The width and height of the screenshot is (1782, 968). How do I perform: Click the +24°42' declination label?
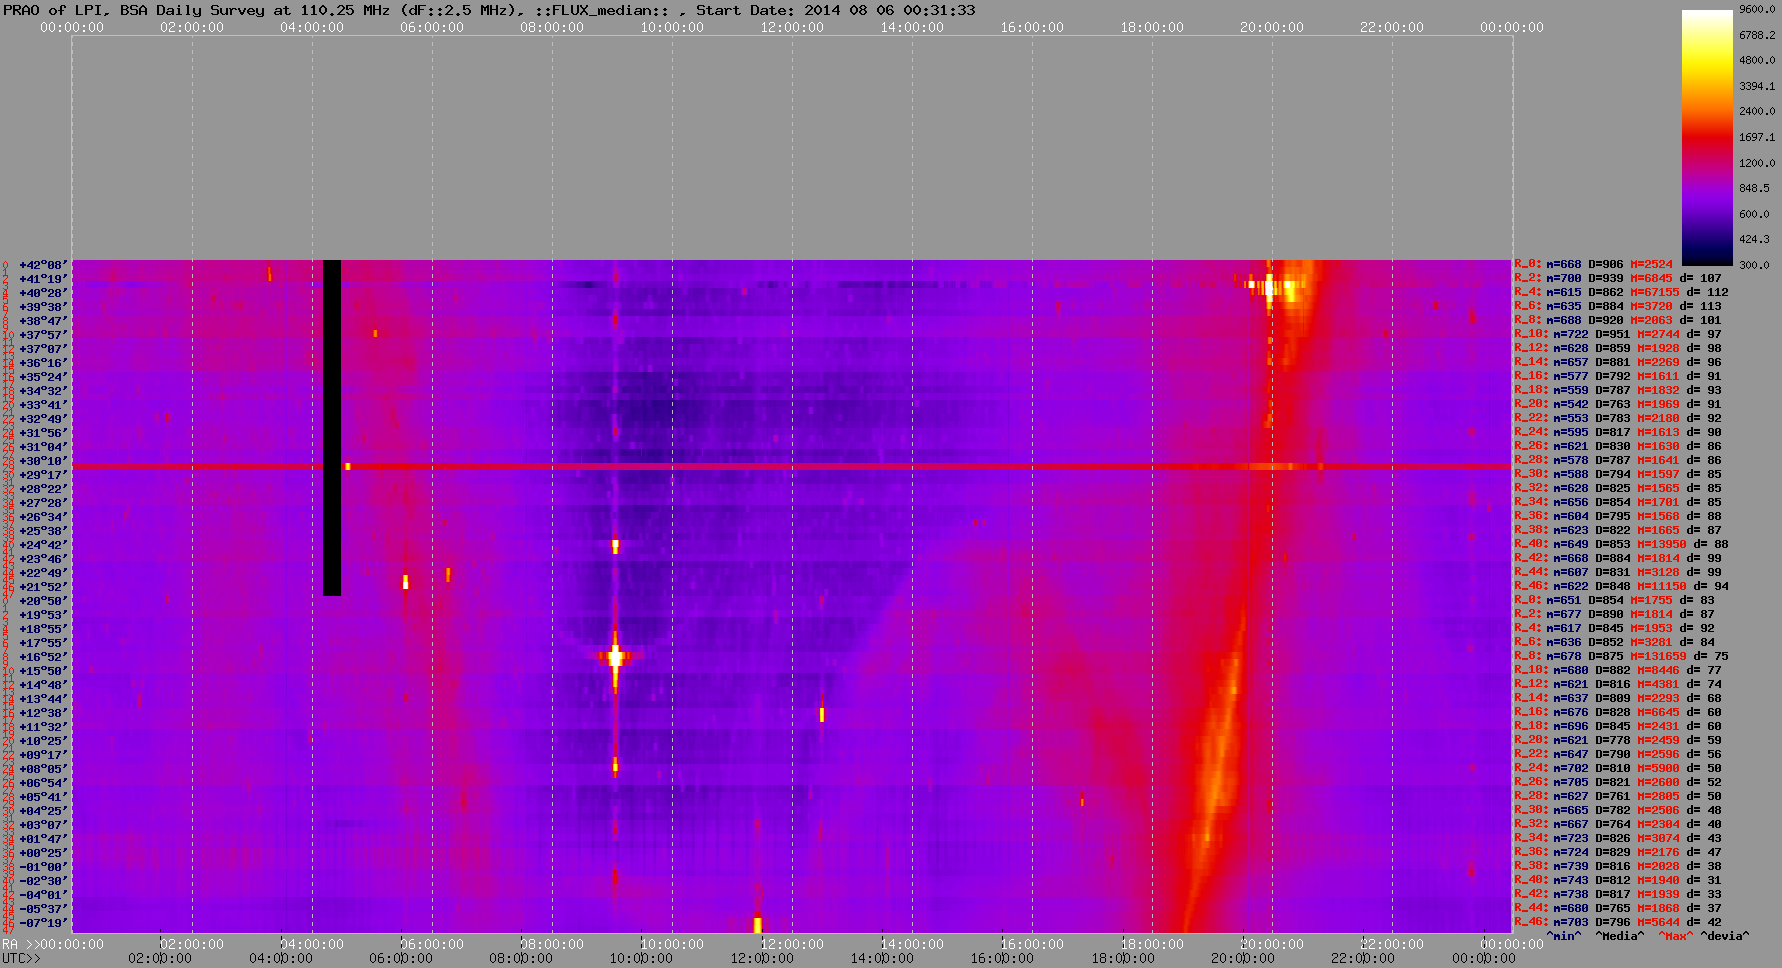(43, 545)
